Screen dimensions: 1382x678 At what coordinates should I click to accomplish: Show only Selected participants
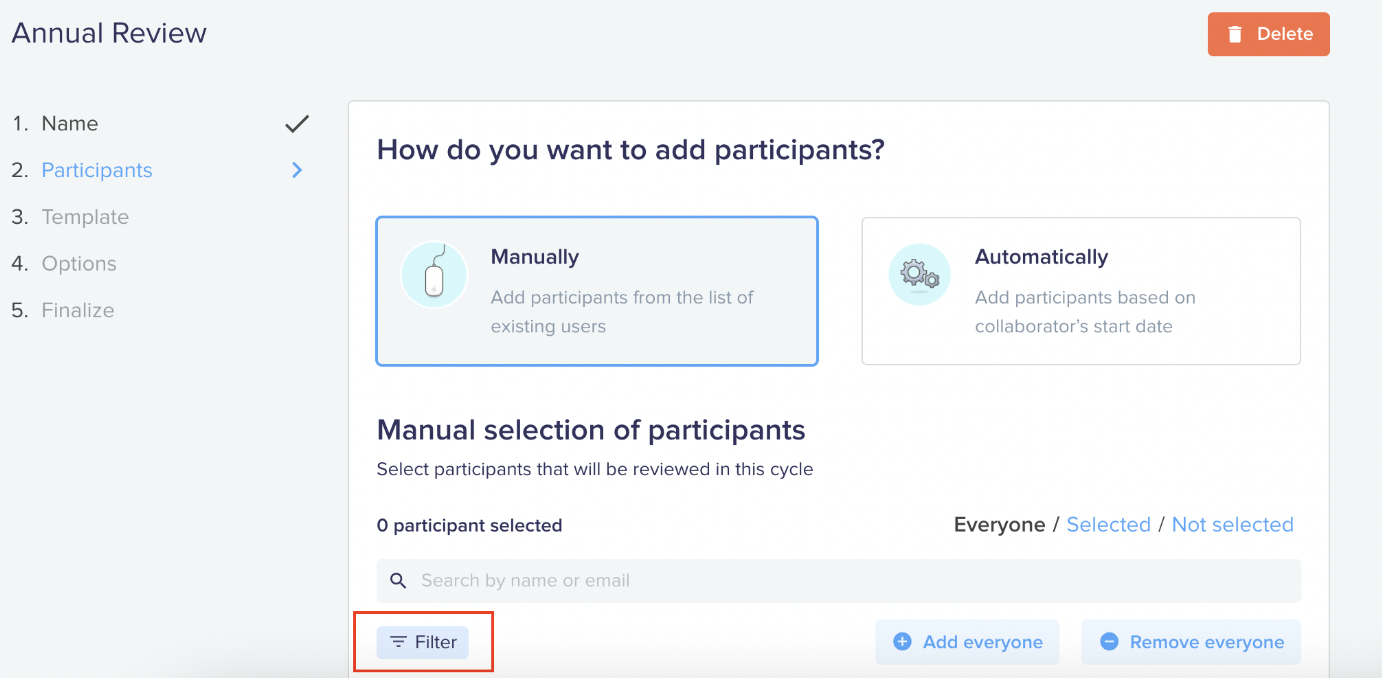1108,525
